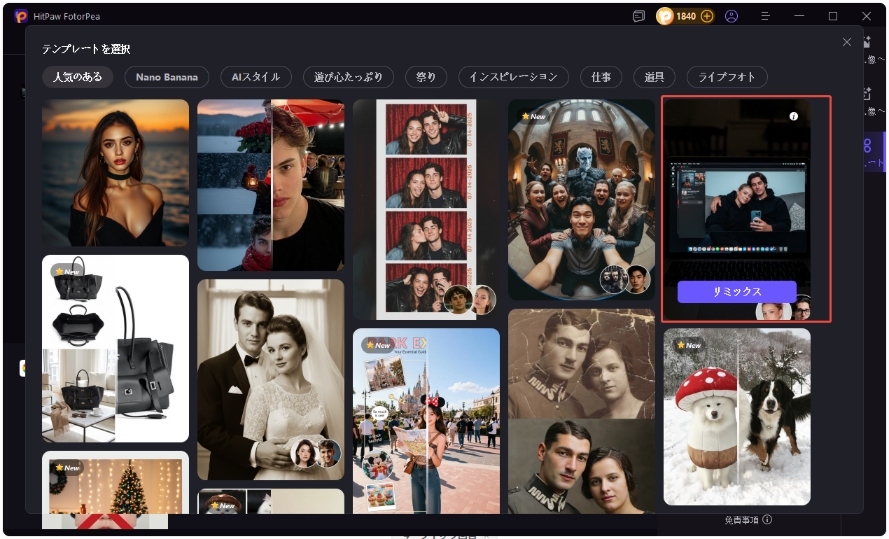
Task: Open the AIスタイル category
Action: [256, 77]
